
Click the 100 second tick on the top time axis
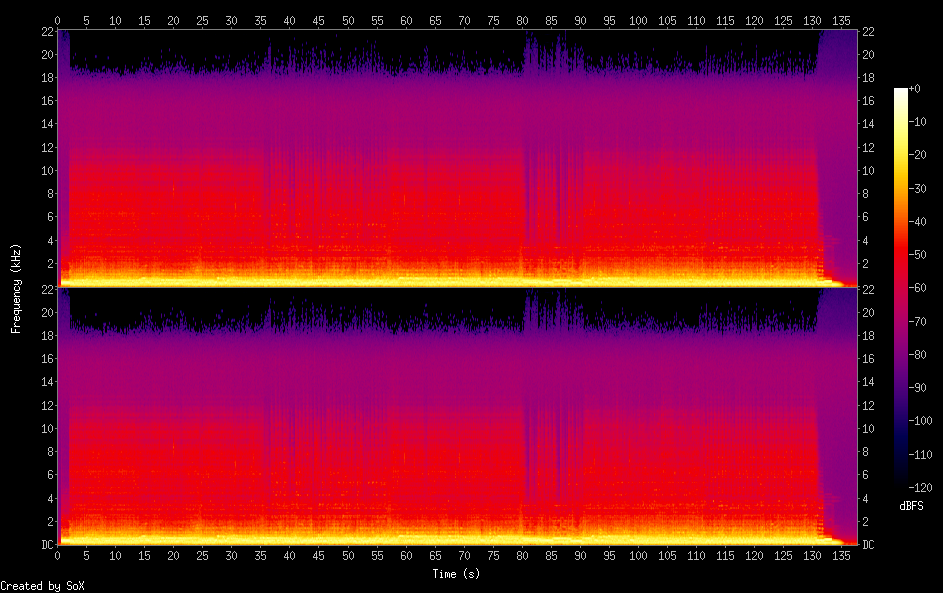[638, 20]
